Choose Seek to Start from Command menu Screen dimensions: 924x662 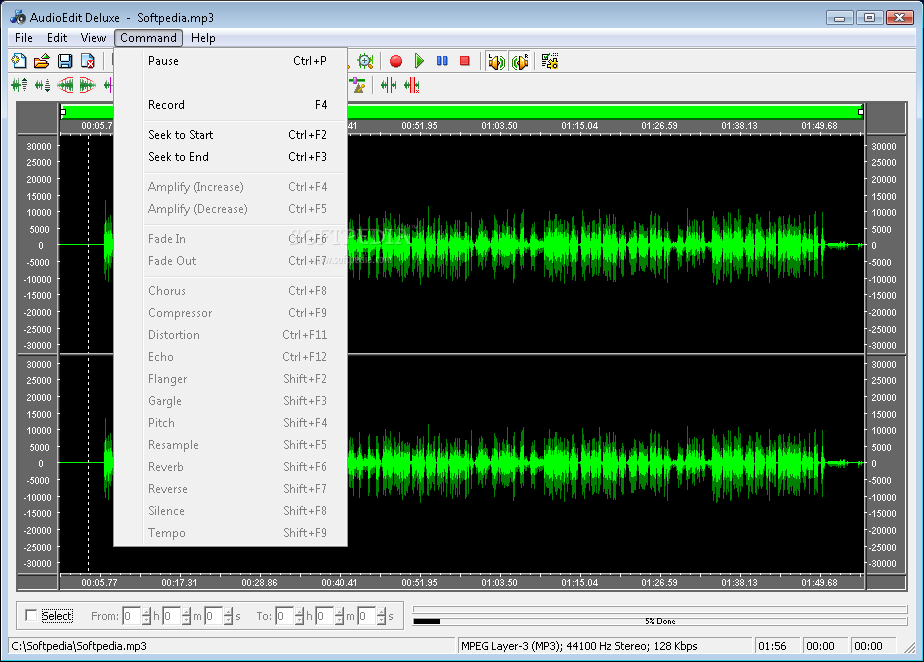pos(181,135)
